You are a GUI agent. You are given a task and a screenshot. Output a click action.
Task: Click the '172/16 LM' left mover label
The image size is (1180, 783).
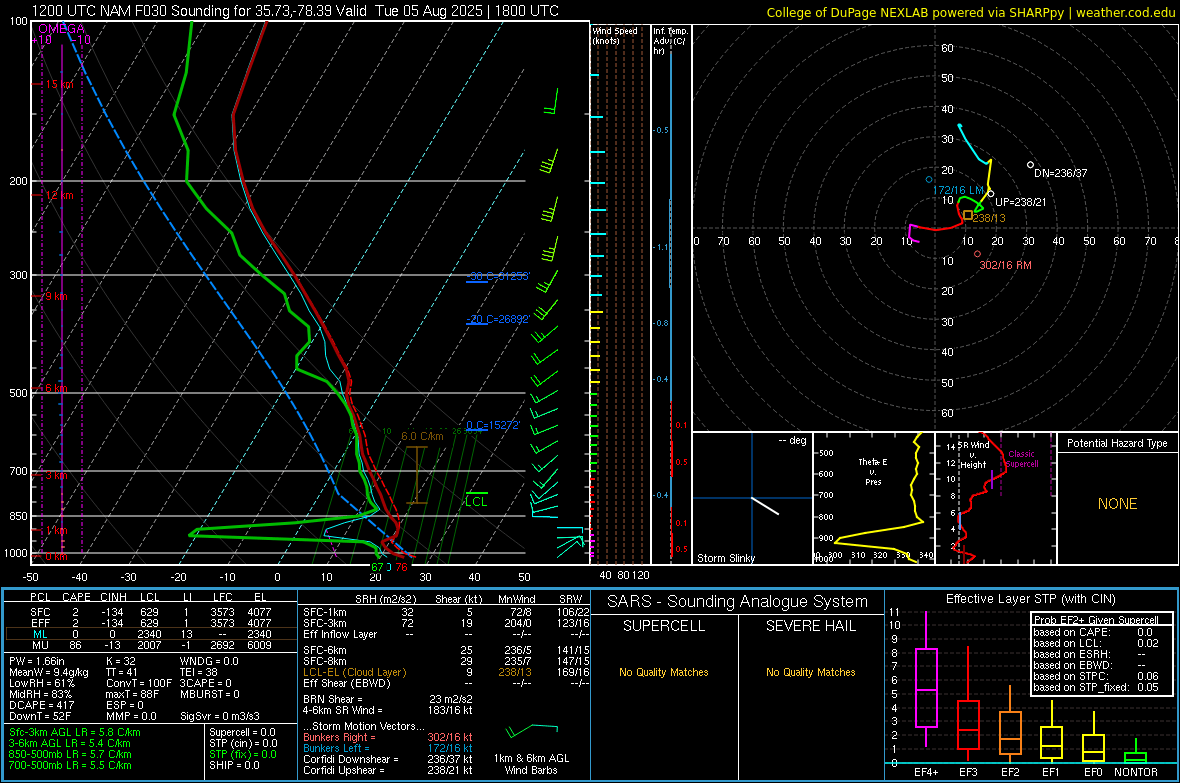click(x=958, y=190)
